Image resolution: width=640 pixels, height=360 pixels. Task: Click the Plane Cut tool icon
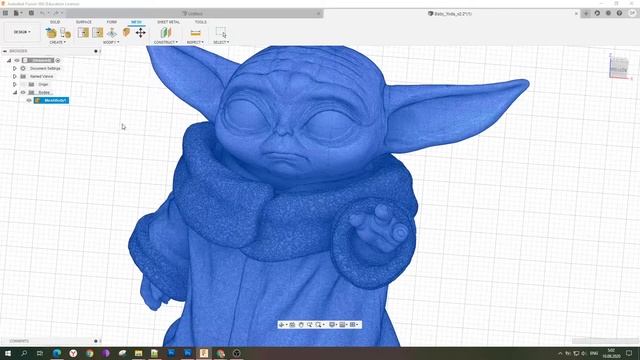(112, 33)
